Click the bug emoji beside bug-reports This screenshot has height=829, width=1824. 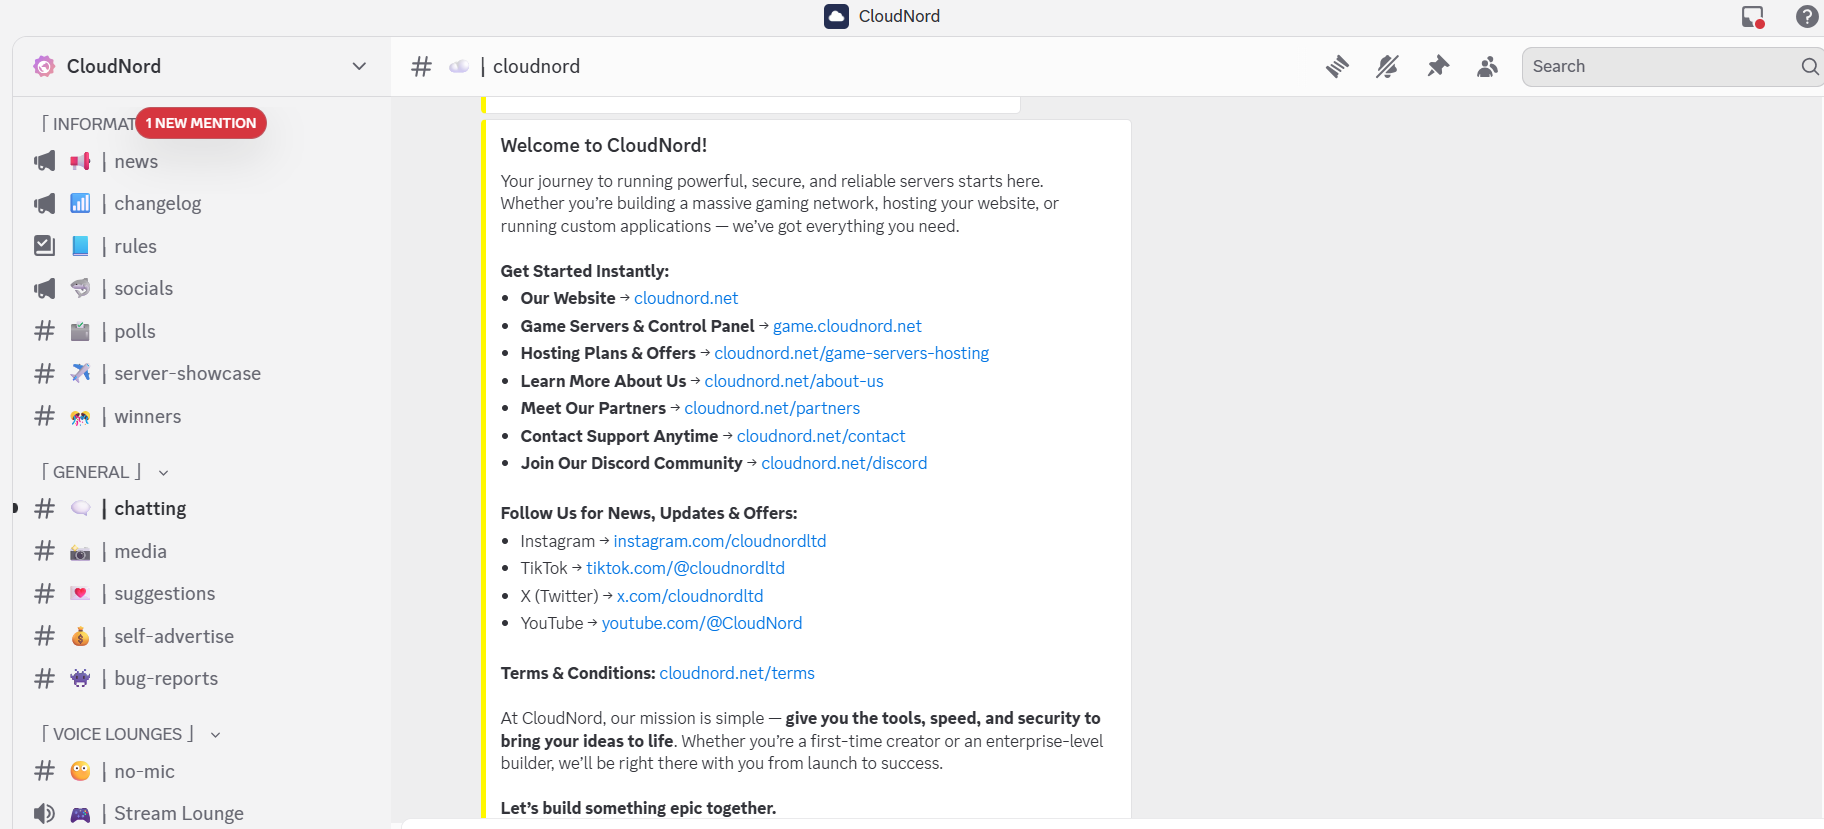click(x=80, y=679)
